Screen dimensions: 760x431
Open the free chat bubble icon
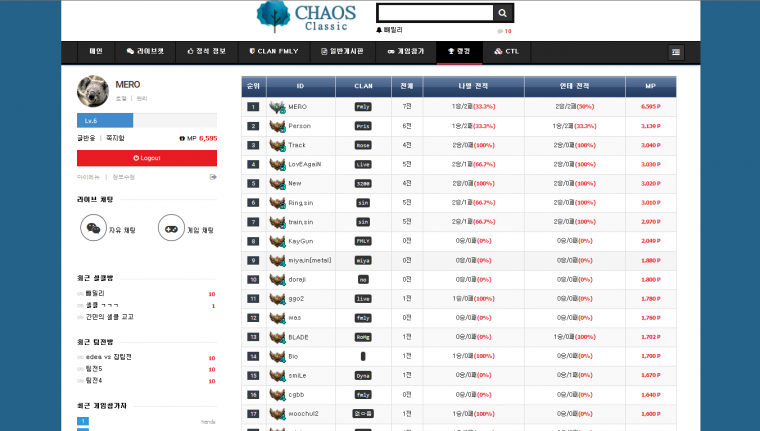94,228
